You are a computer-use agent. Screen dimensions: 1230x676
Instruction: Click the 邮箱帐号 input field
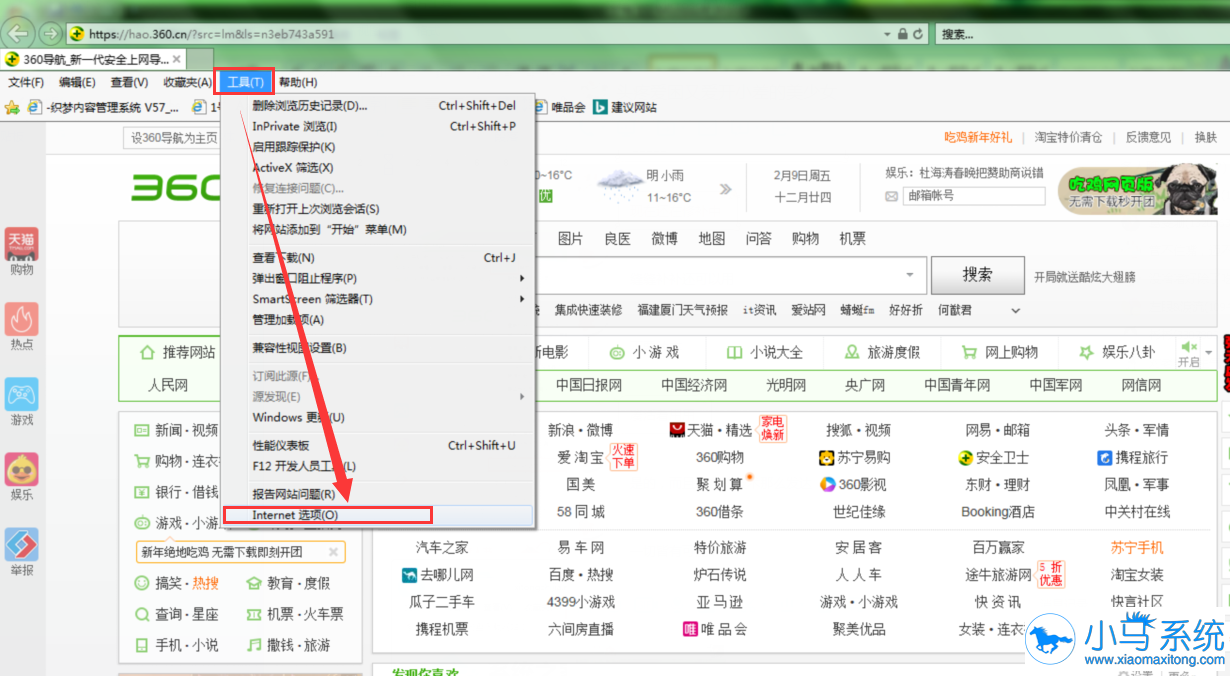974,196
